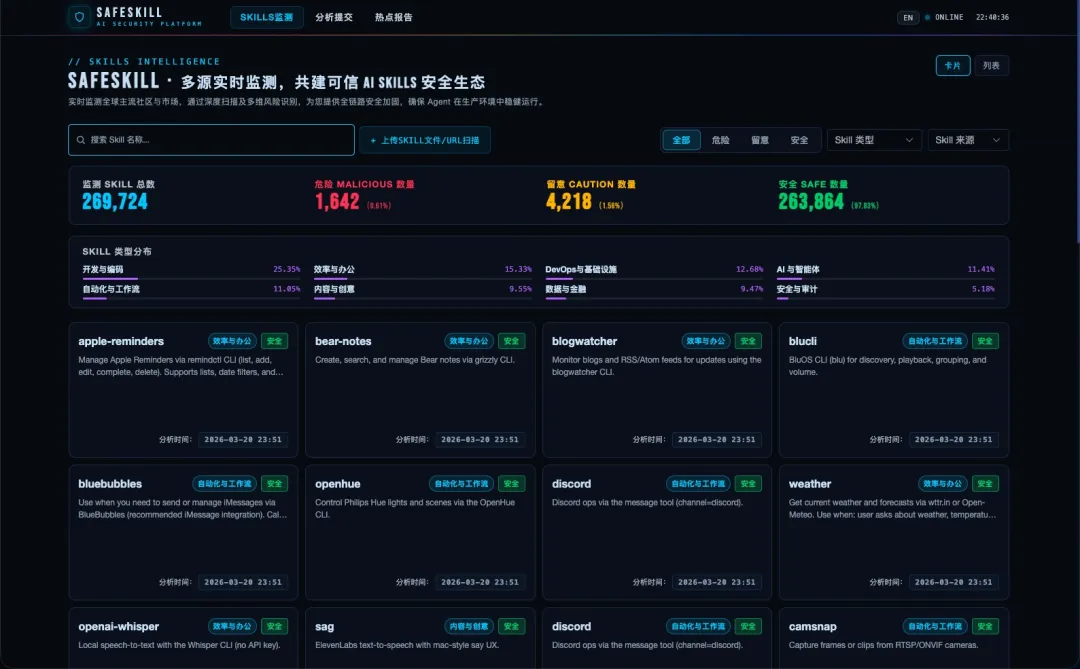Open the blucli skill card
1080x669 pixels.
(894, 390)
